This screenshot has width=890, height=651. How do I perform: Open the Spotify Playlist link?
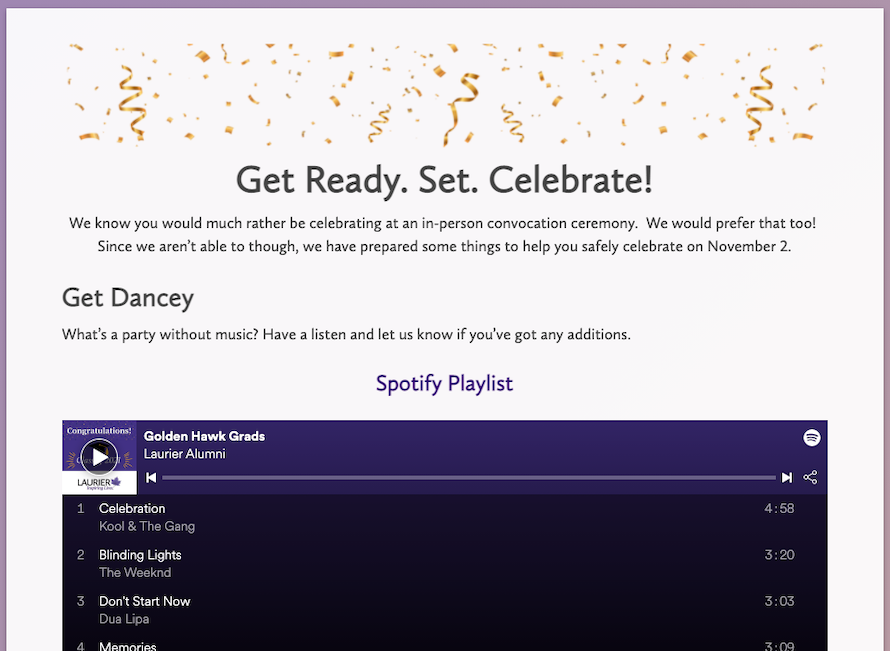(x=444, y=384)
